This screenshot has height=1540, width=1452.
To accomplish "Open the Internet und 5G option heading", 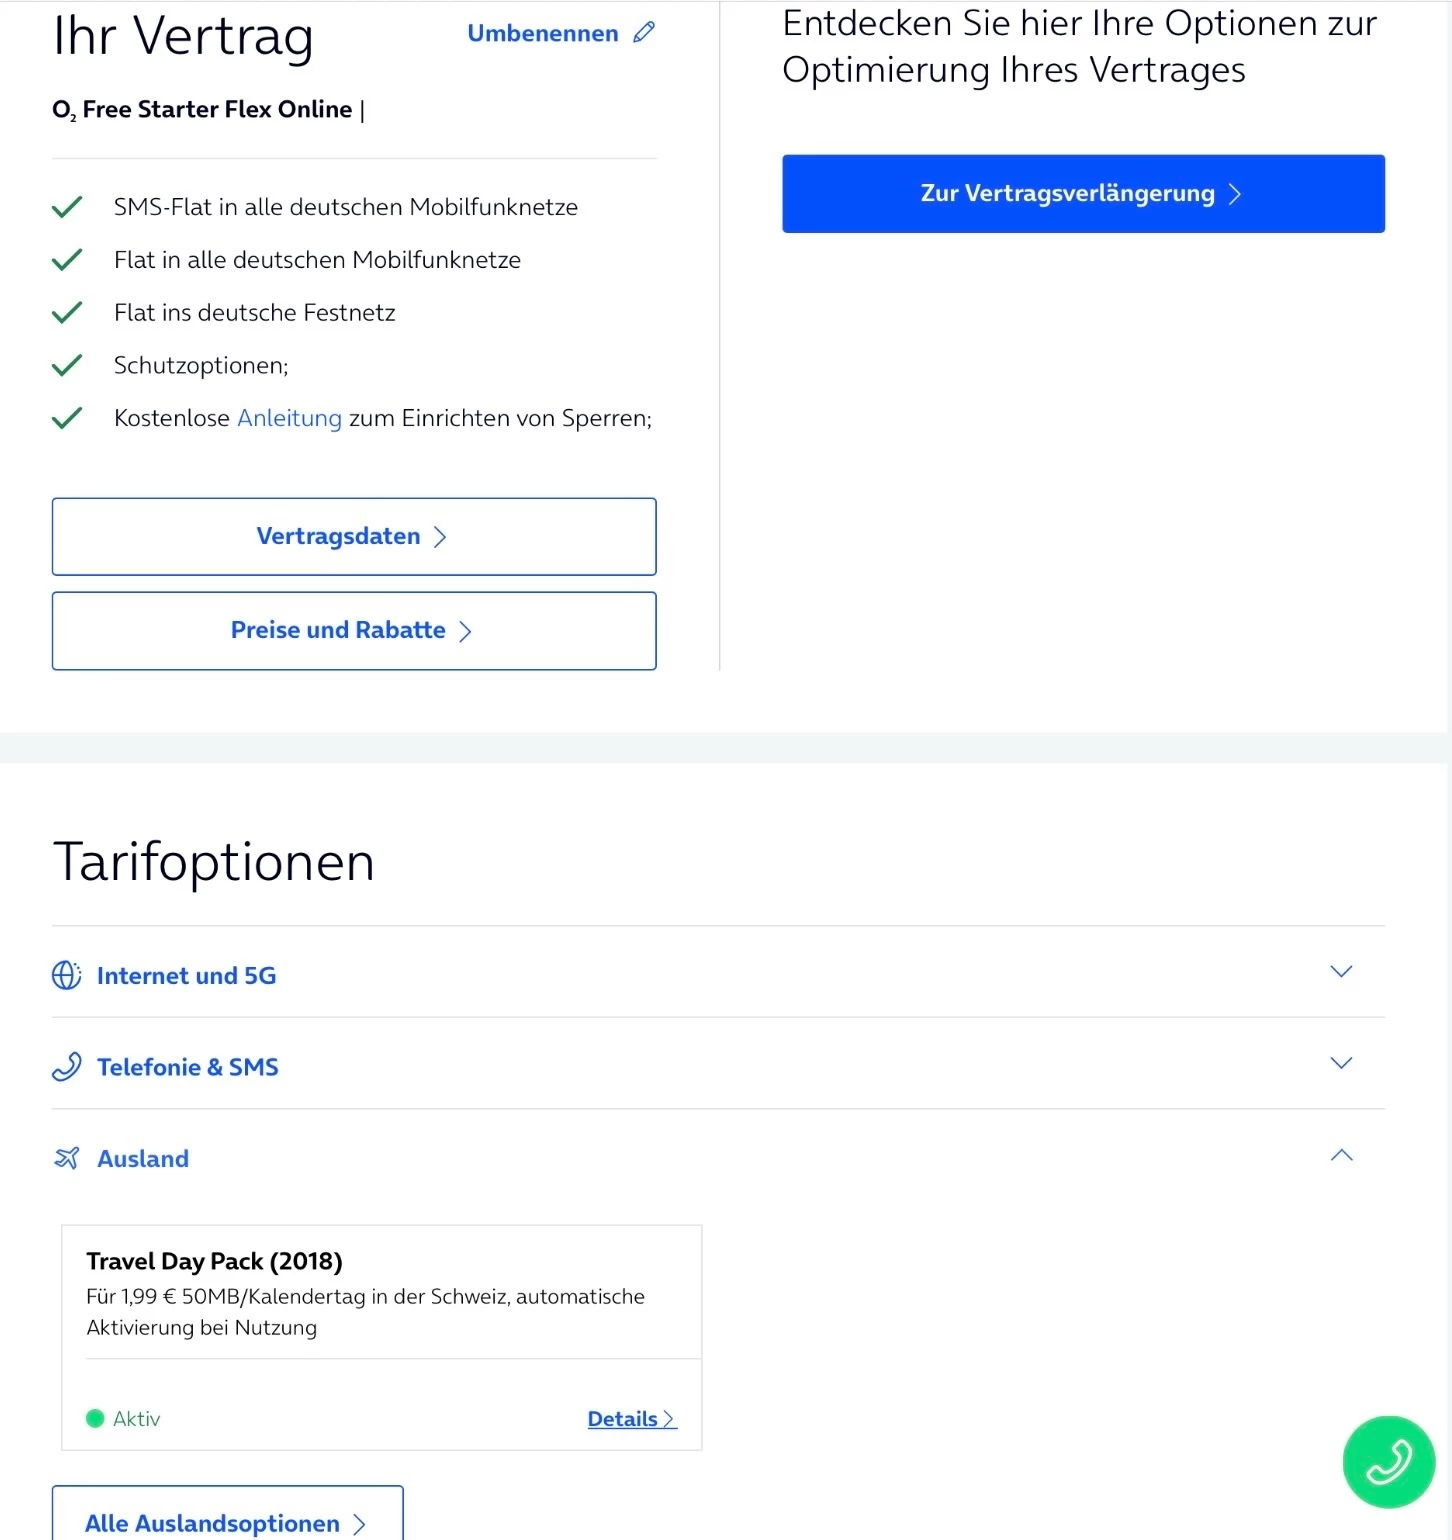I will pyautogui.click(x=186, y=976).
